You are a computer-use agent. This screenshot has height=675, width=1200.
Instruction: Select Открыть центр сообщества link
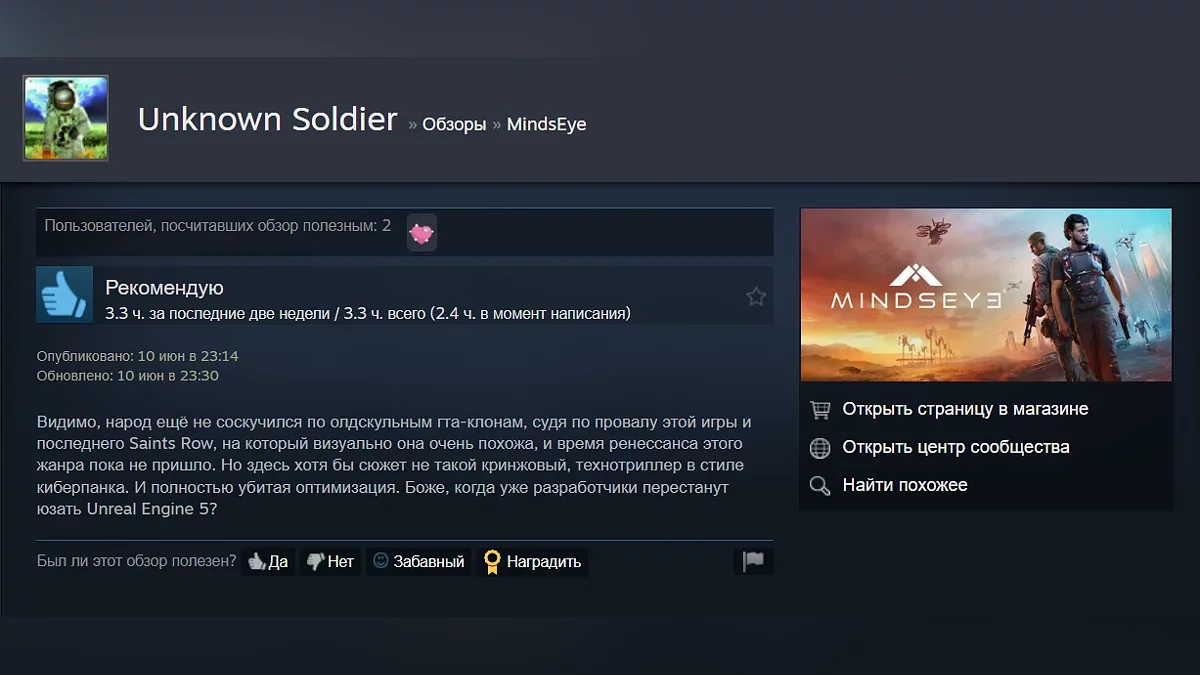coord(956,447)
